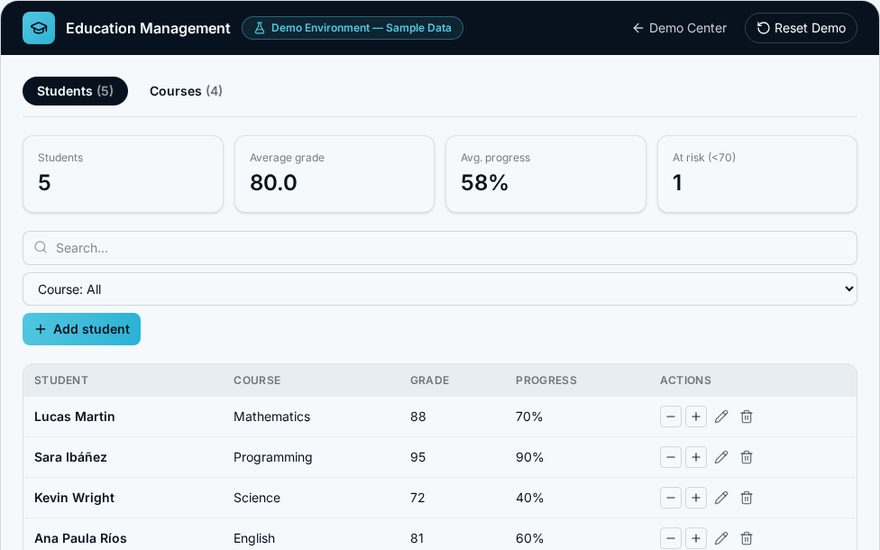This screenshot has width=880, height=550.
Task: Click grade value 95
Action: tap(418, 457)
